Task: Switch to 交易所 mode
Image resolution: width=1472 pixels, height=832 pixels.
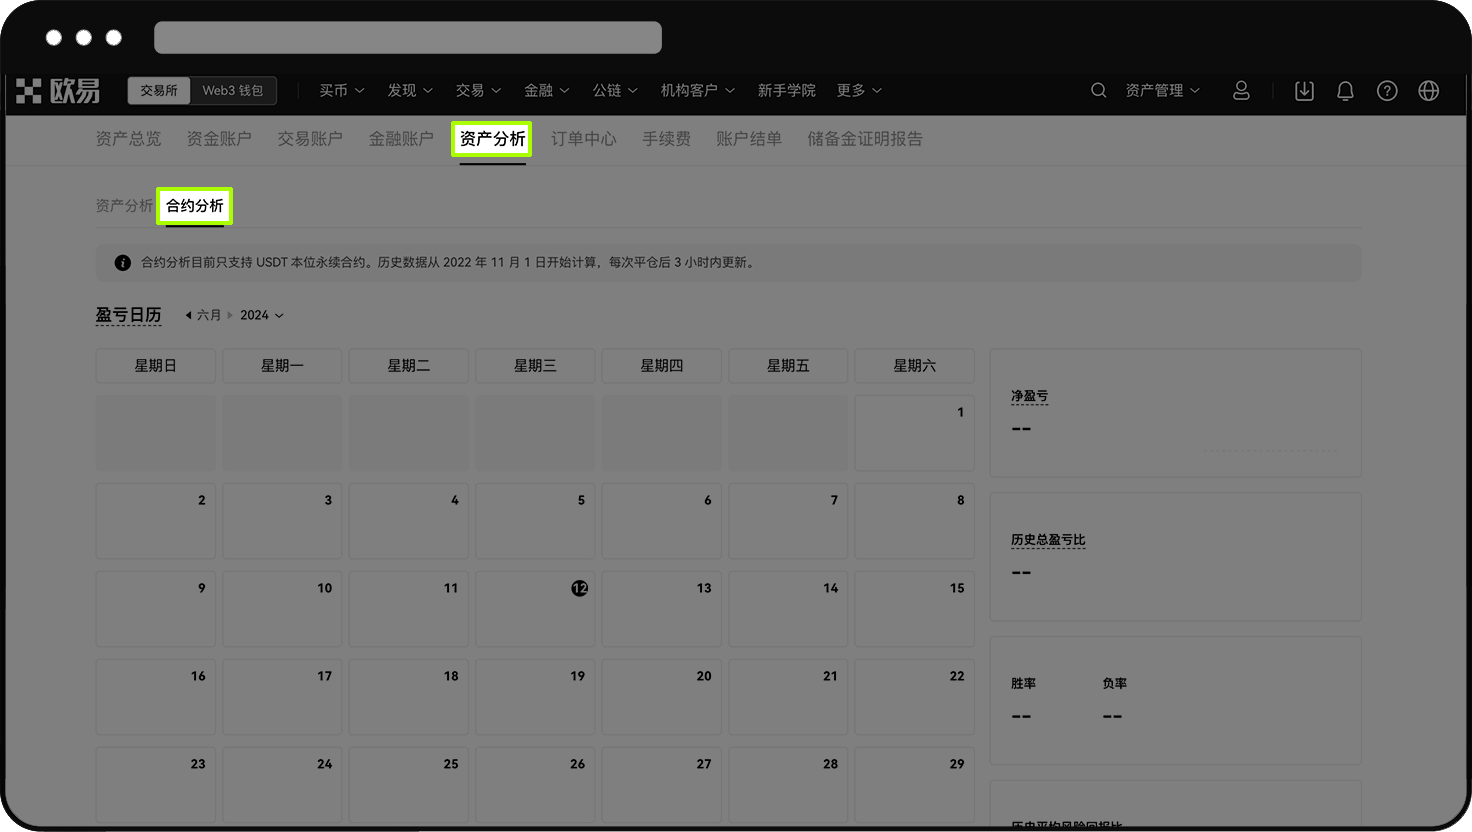Action: pos(158,90)
